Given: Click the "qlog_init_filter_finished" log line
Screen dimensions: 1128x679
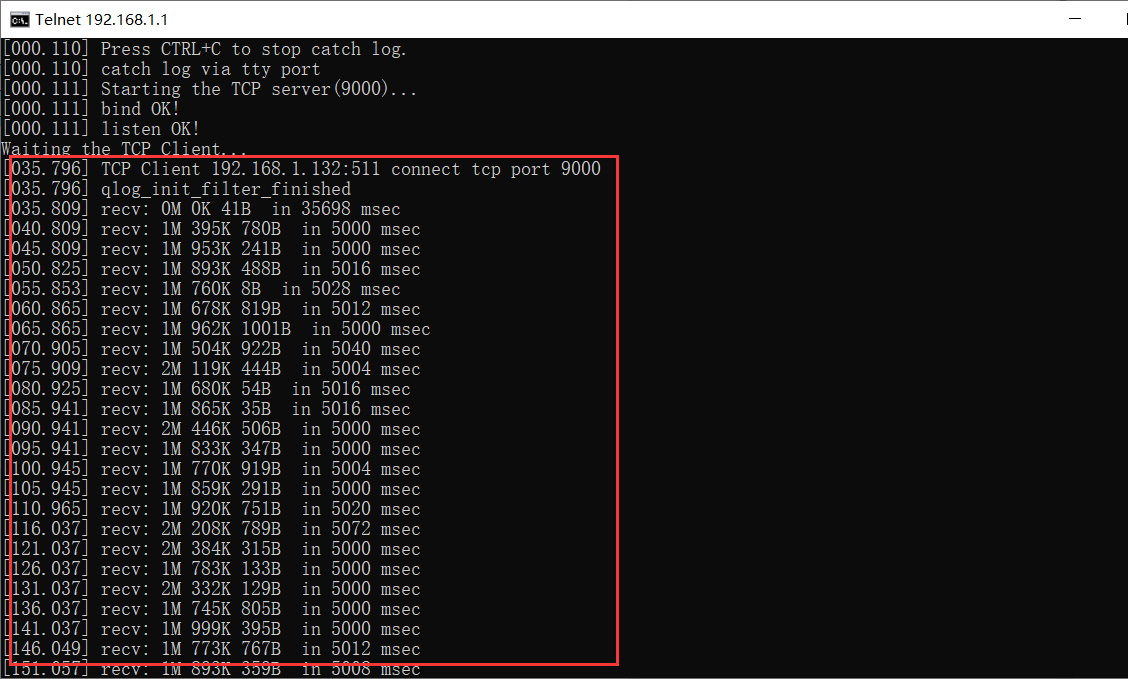Looking at the screenshot, I should point(225,189).
